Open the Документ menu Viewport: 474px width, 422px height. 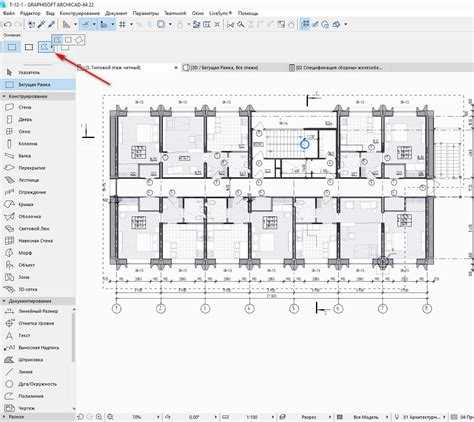coord(116,13)
